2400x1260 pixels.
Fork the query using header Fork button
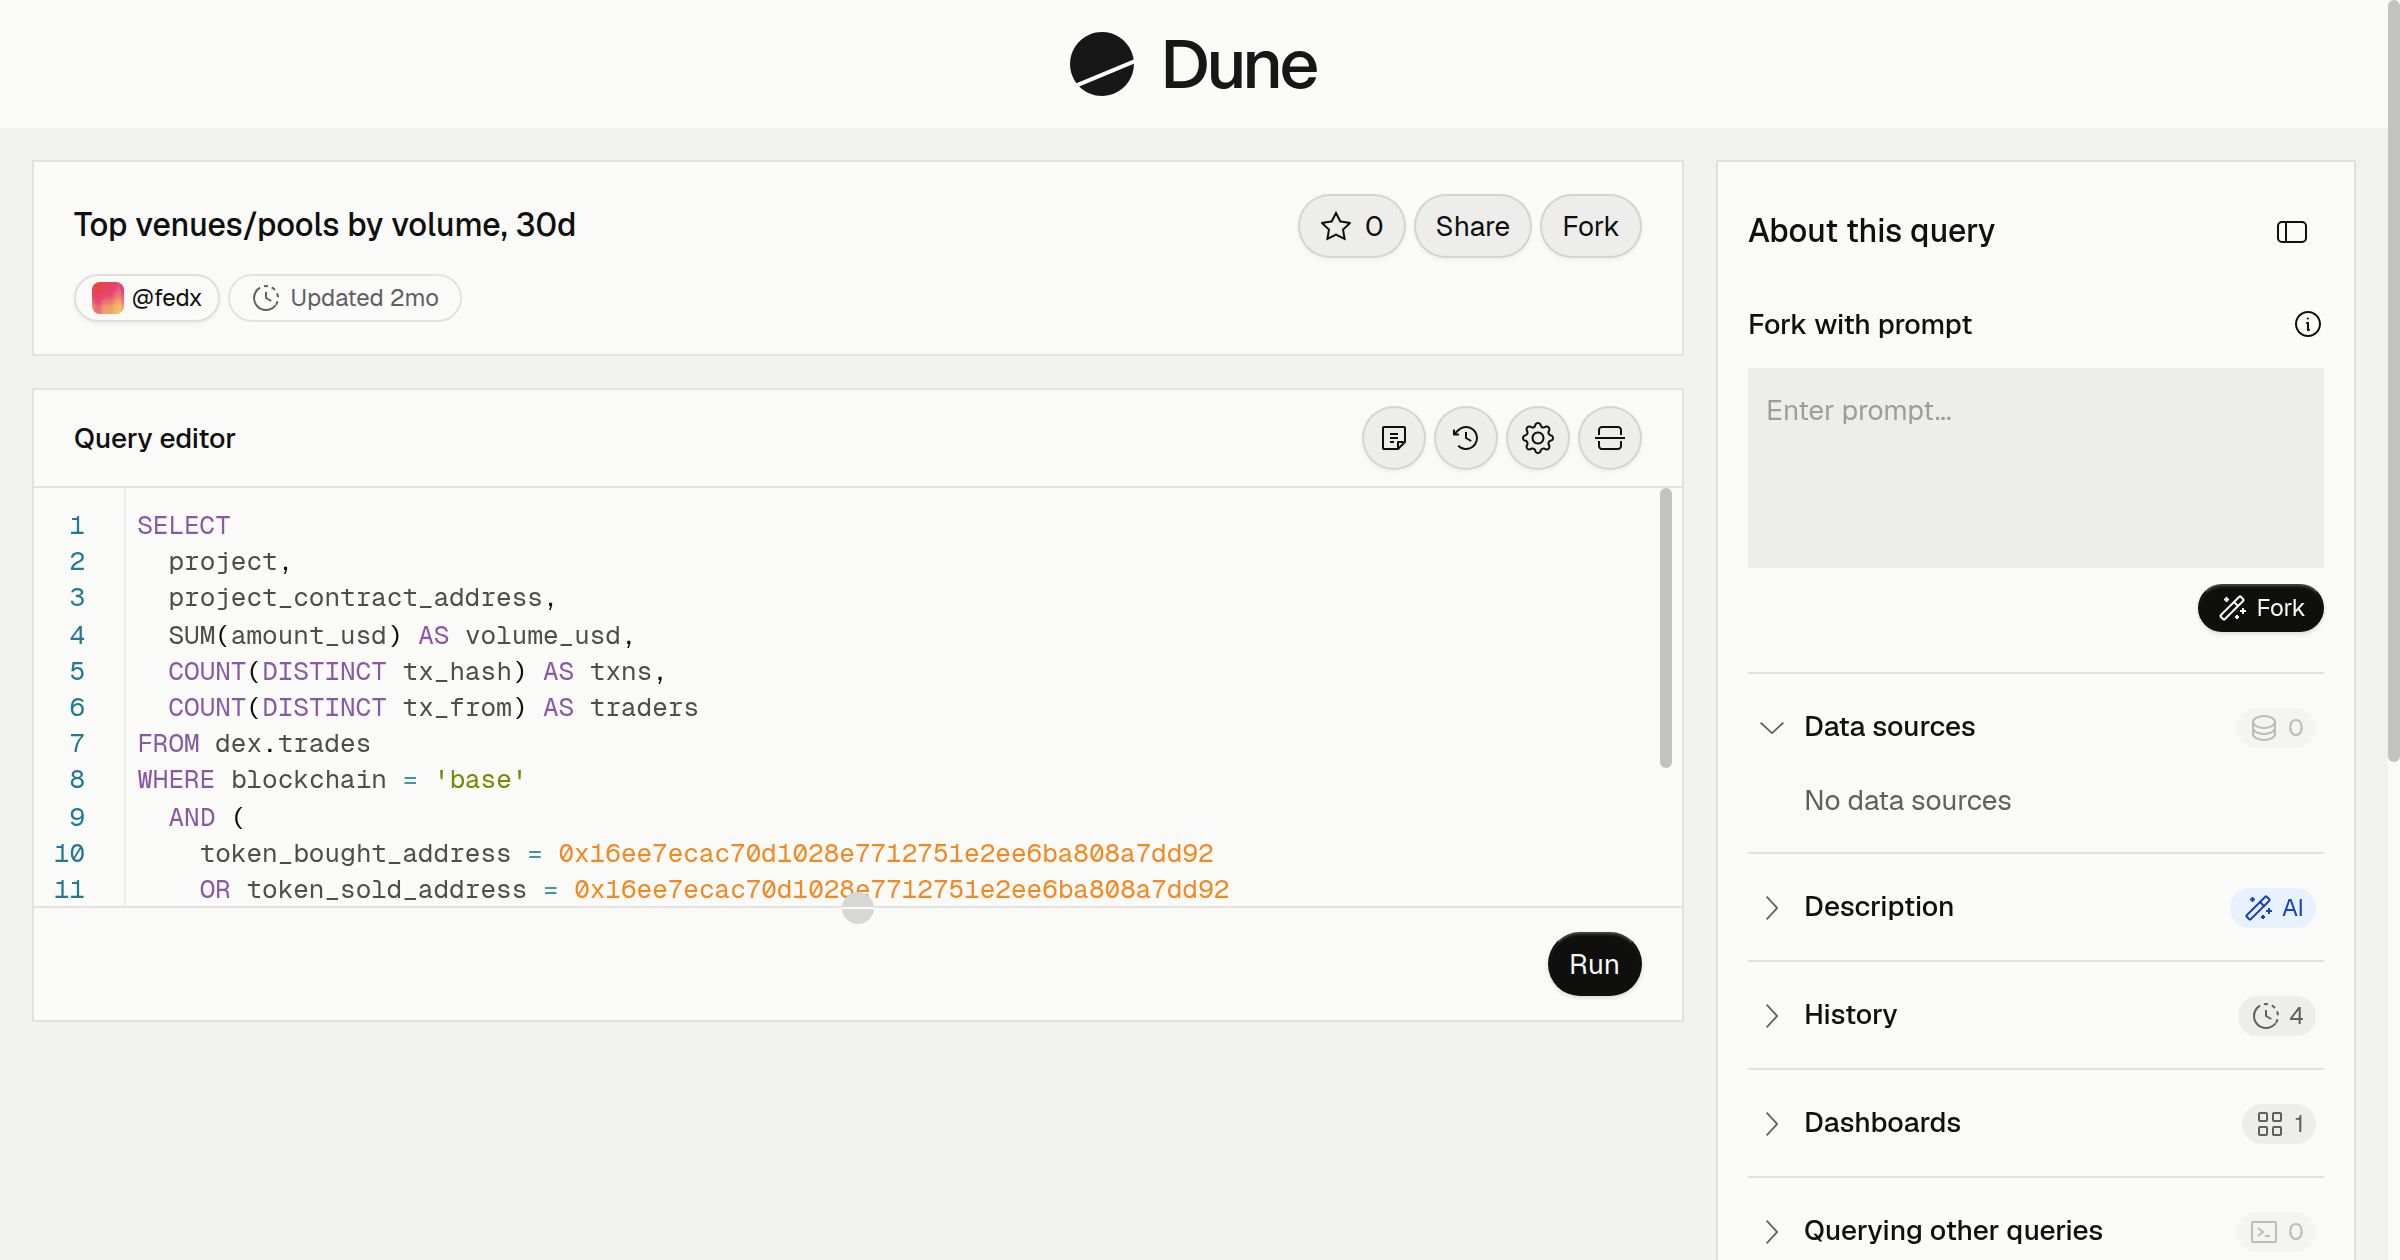tap(1590, 226)
